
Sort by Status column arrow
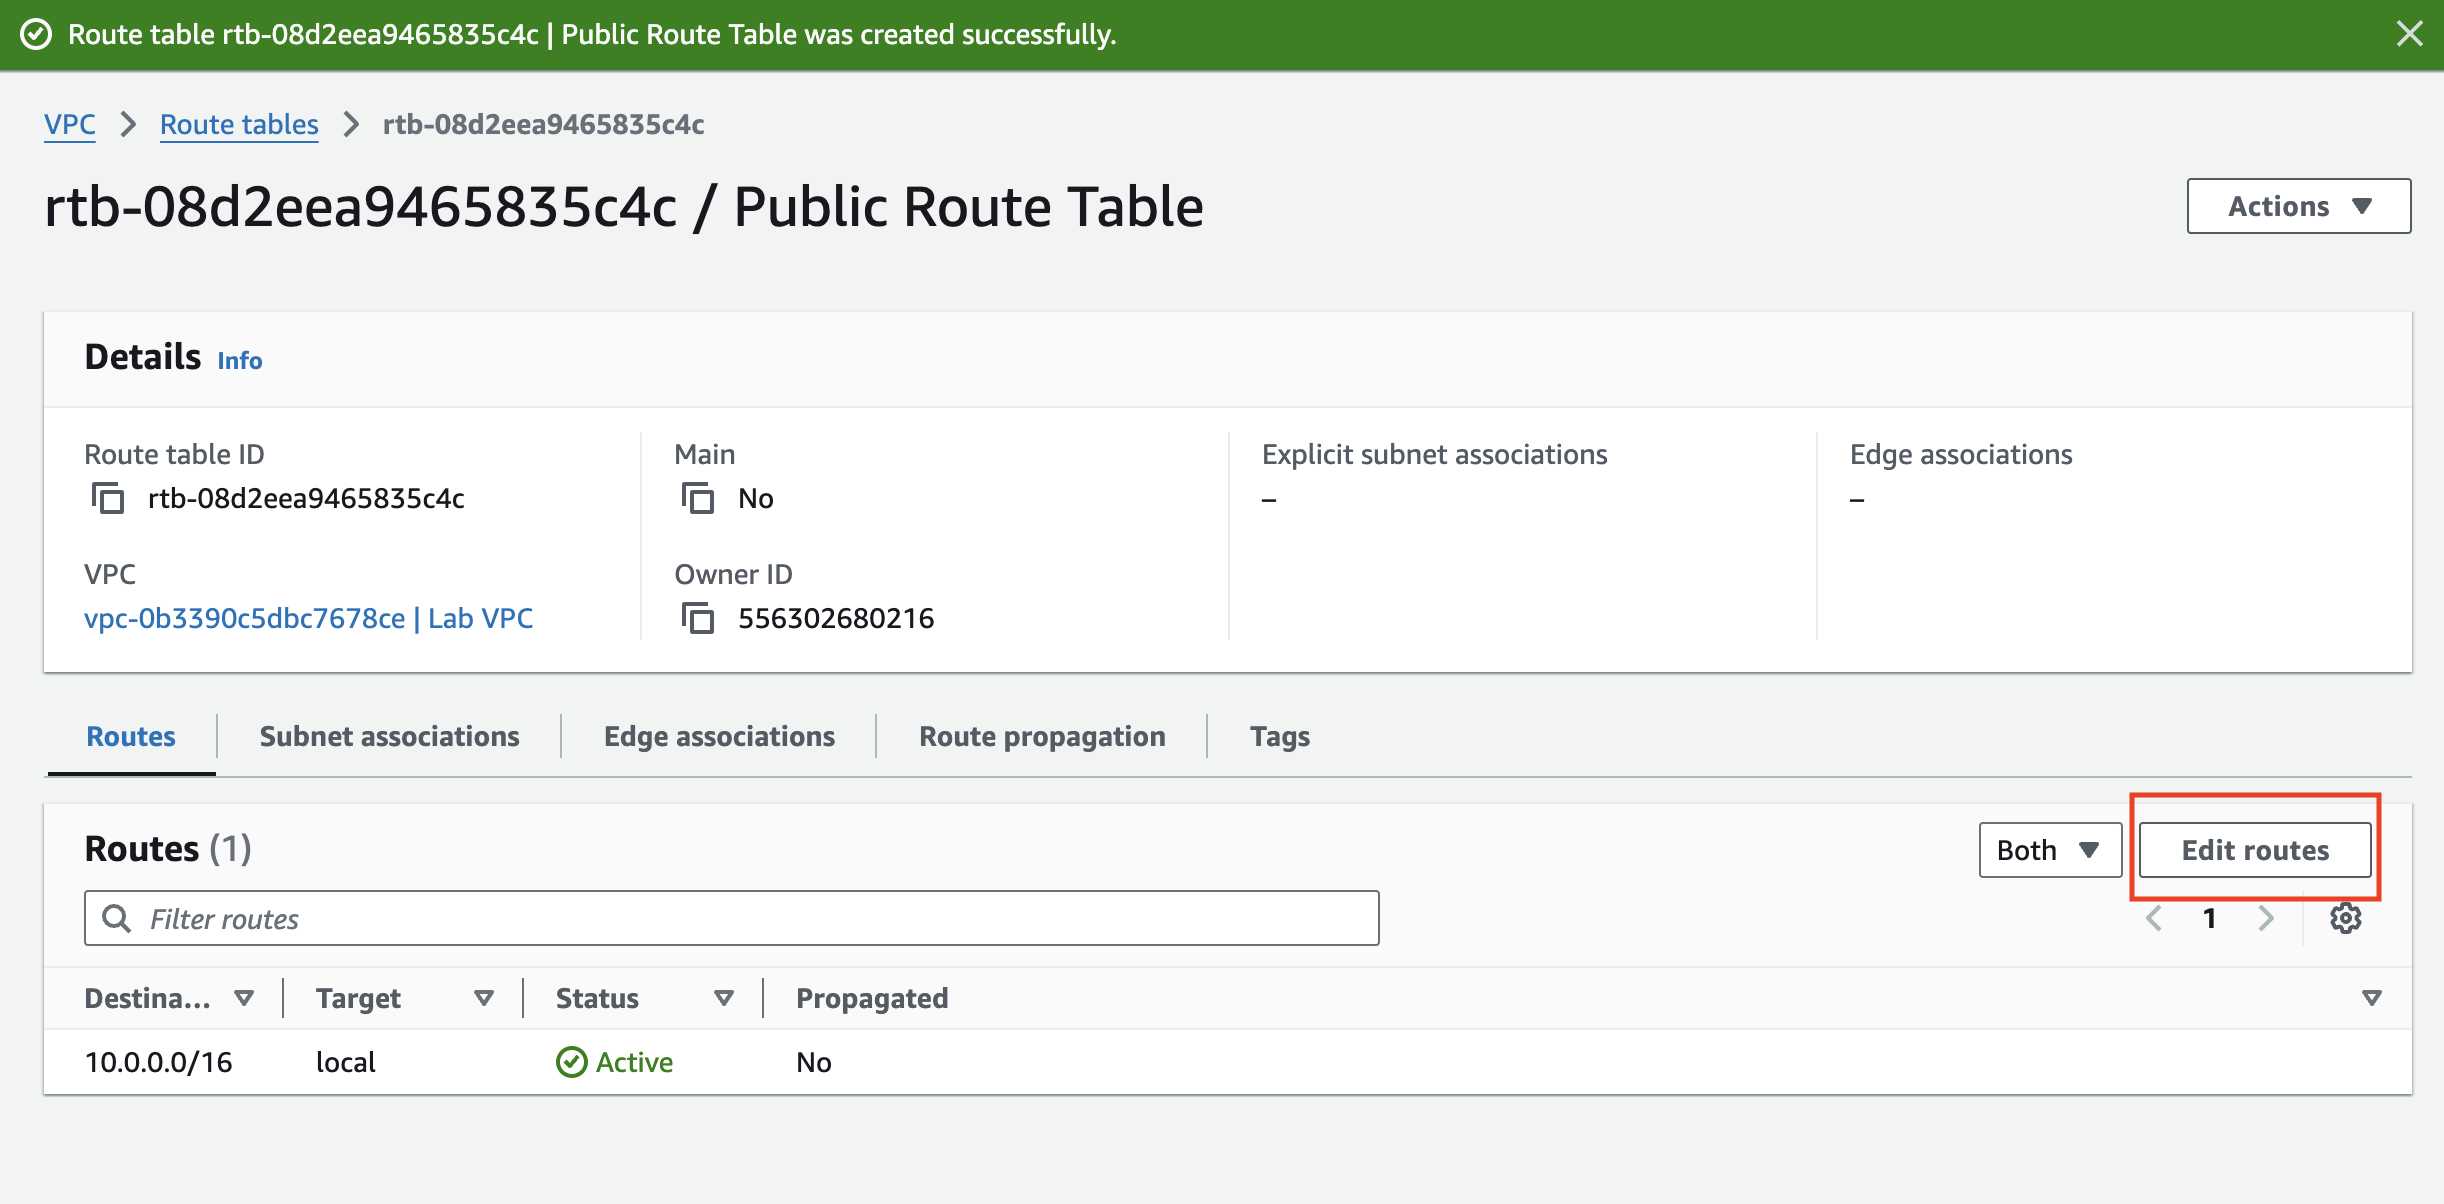(x=724, y=998)
